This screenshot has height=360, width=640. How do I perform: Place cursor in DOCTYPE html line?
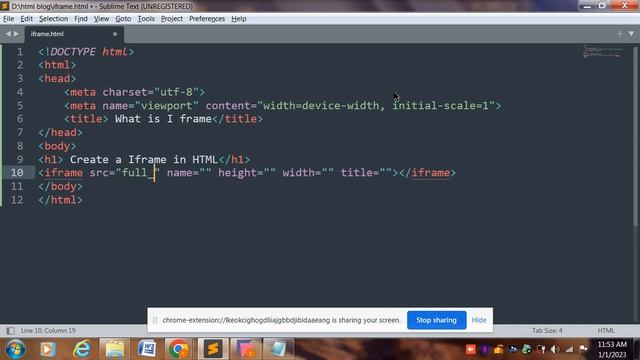point(86,52)
